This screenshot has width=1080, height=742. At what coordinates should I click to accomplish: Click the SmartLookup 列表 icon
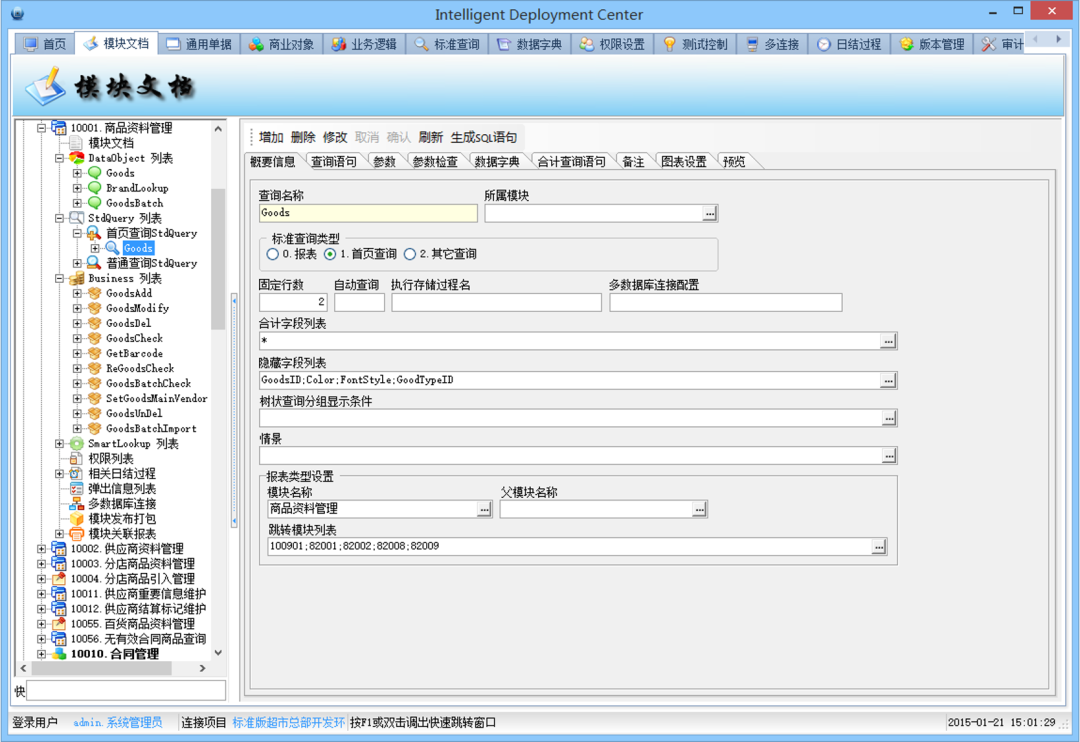pyautogui.click(x=76, y=444)
